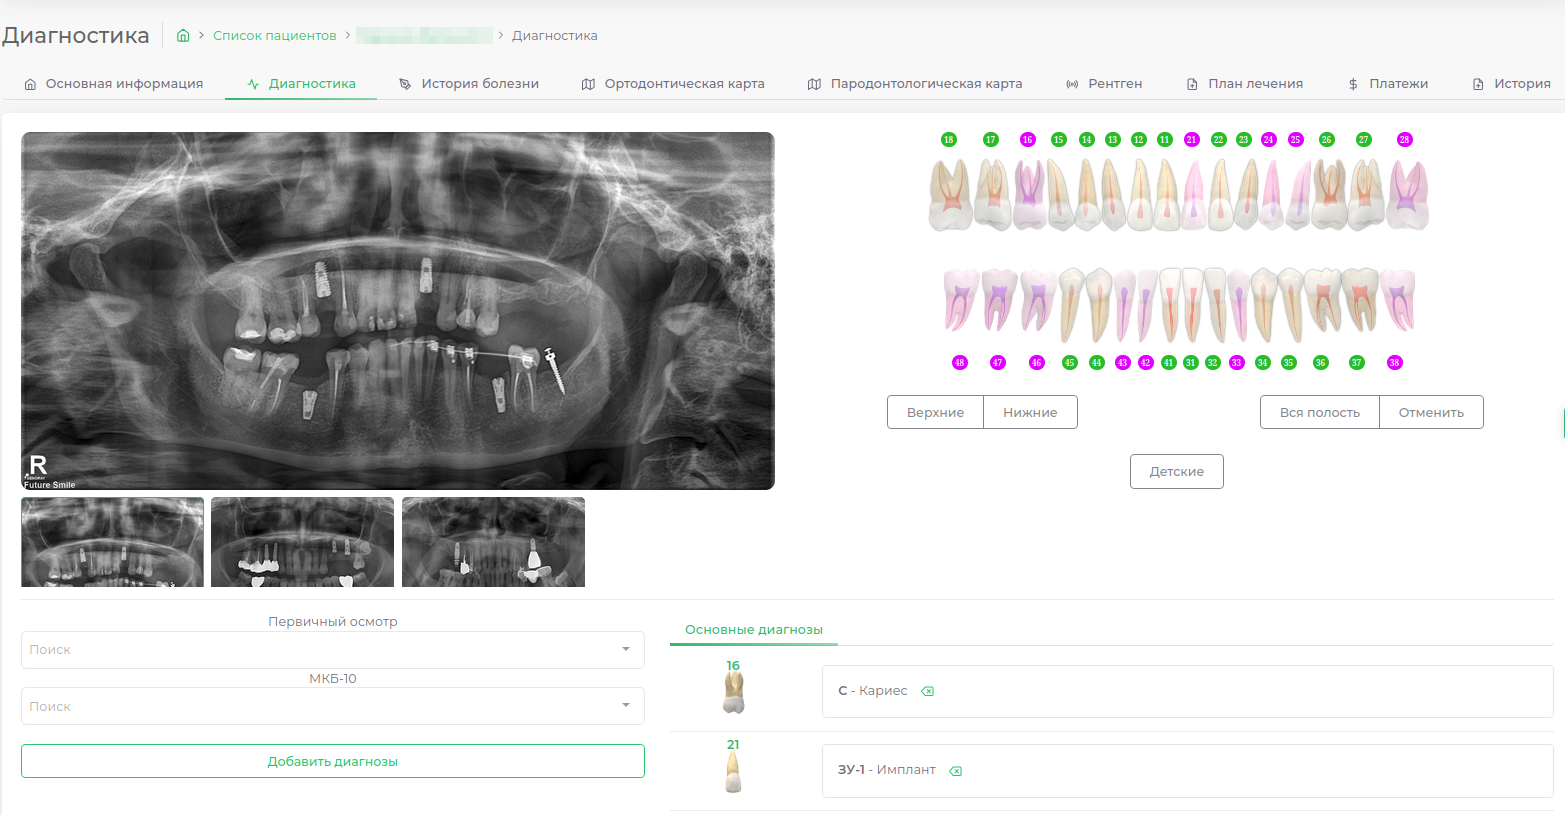Click the 'ЗУ-1 - Имплант' diagnosis text
The width and height of the screenshot is (1565, 815).
pyautogui.click(x=887, y=770)
